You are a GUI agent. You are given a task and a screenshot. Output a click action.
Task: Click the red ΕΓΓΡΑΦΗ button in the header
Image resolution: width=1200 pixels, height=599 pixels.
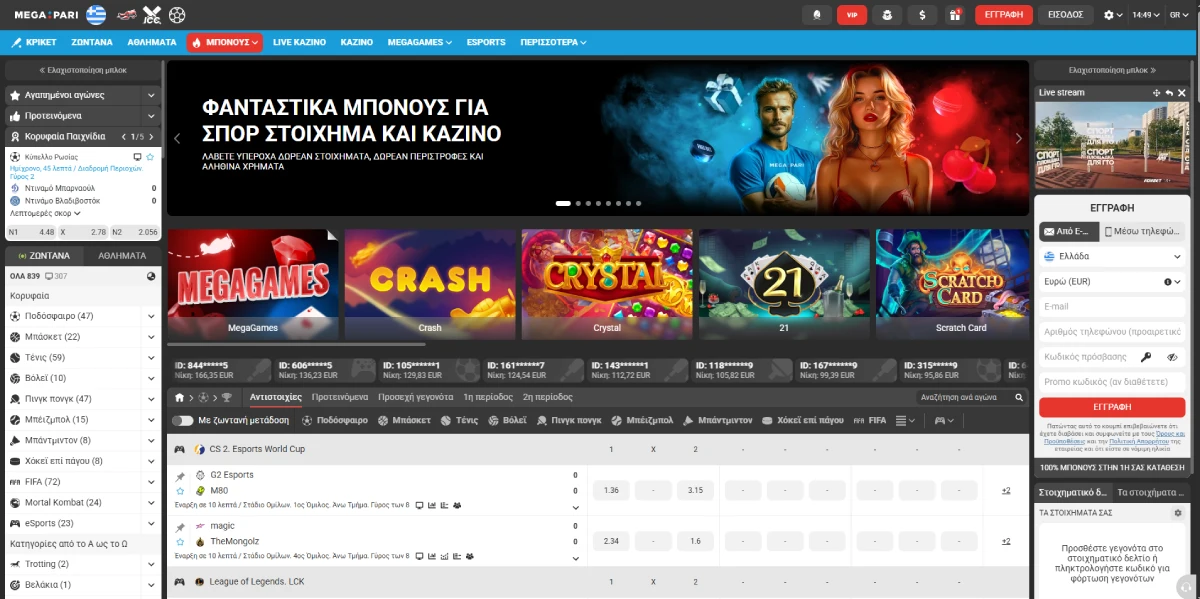tap(1003, 15)
